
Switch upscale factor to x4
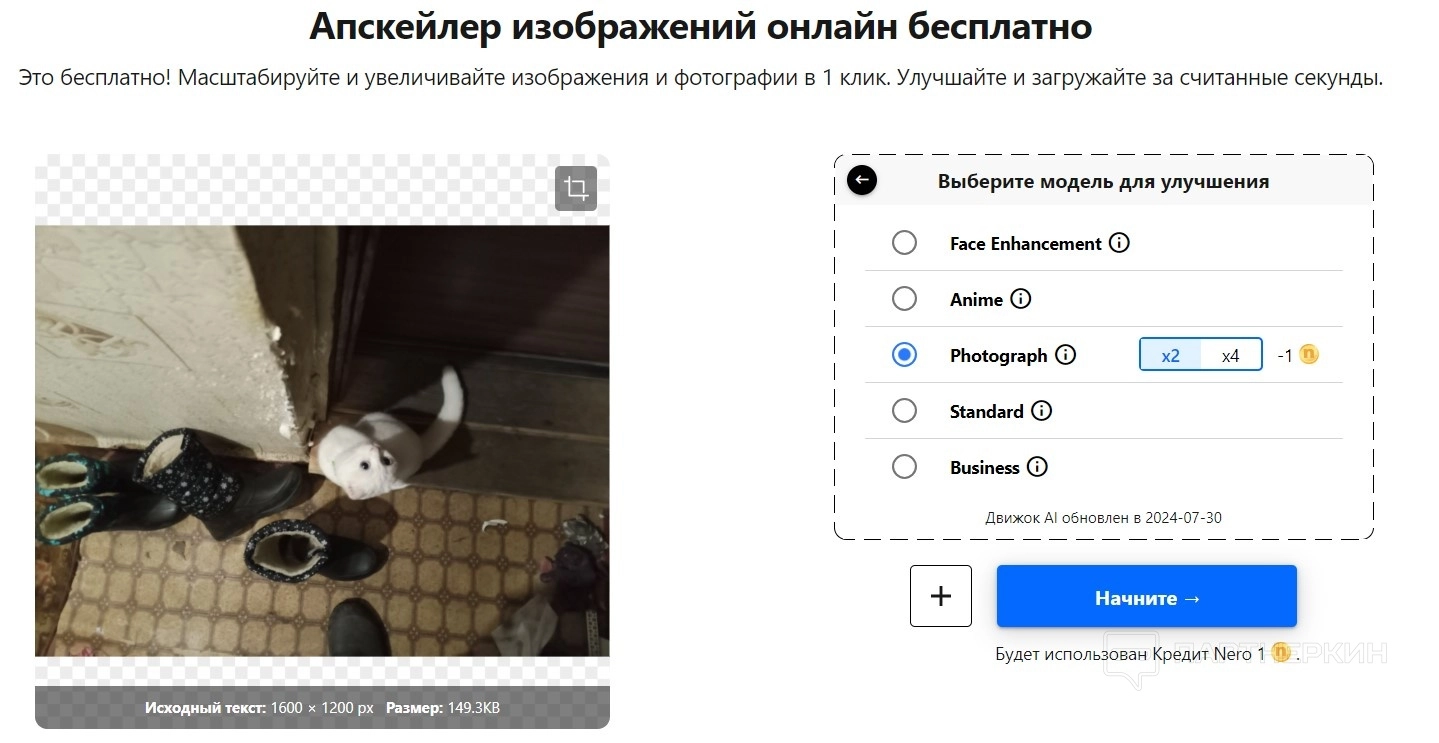[1231, 355]
